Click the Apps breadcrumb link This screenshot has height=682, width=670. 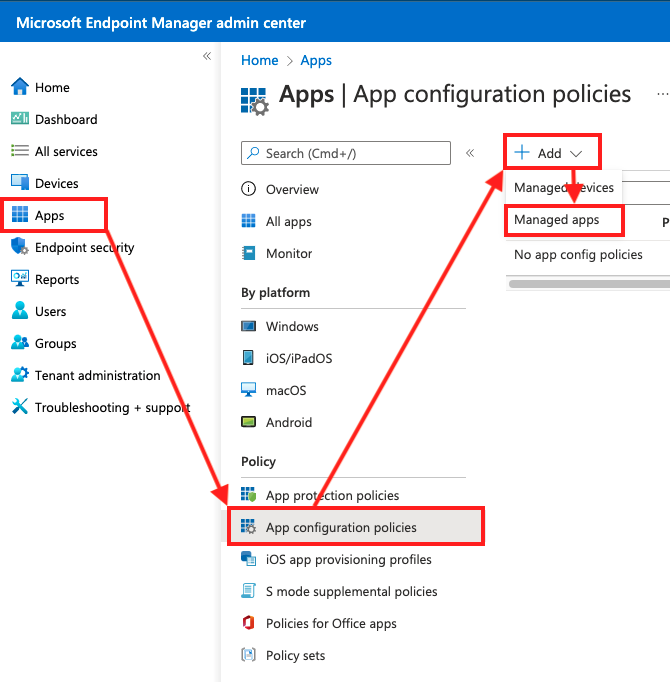point(316,60)
